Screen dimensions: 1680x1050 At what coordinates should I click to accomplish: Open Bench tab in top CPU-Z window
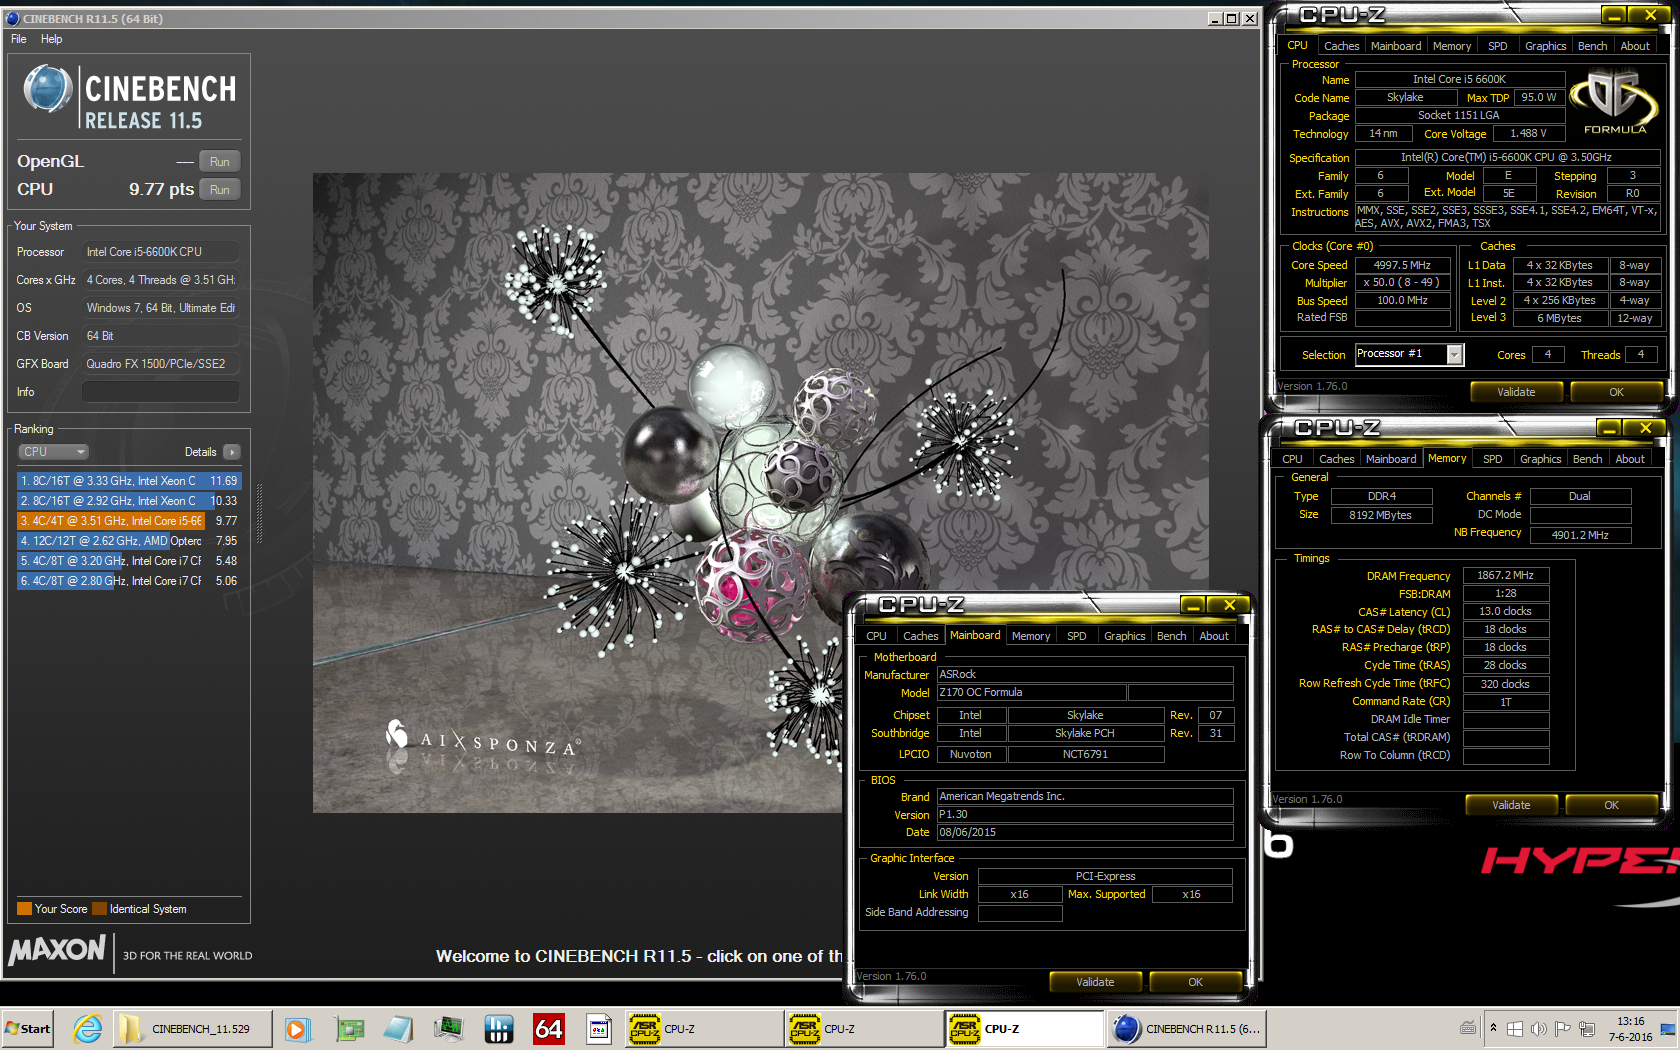(1592, 46)
